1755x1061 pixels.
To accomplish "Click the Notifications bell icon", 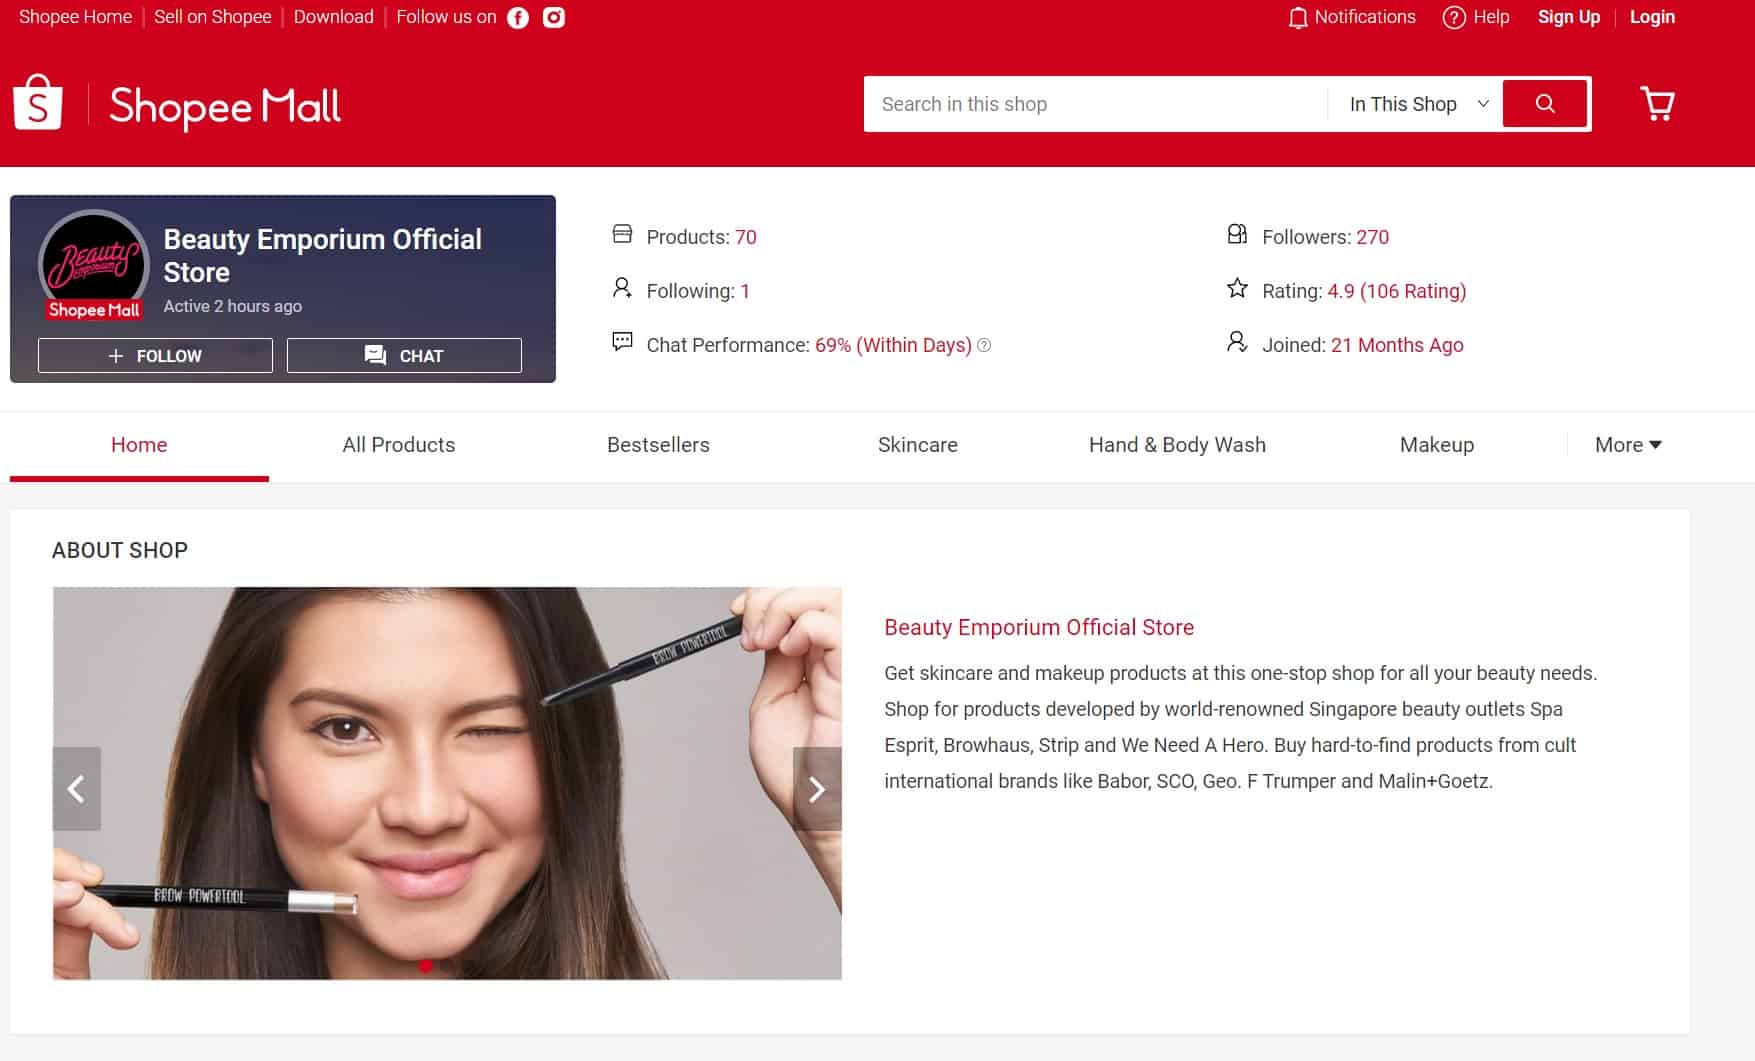I will [1298, 18].
